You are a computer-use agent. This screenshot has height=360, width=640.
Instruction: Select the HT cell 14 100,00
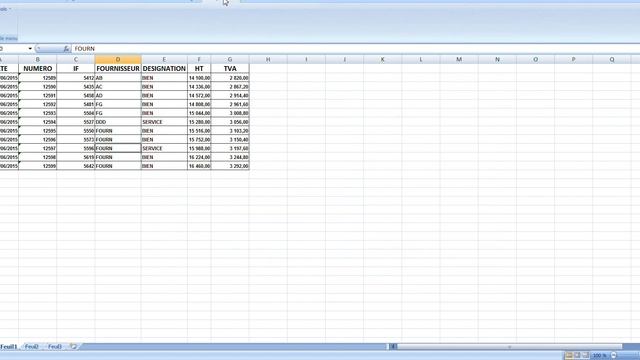pyautogui.click(x=199, y=78)
